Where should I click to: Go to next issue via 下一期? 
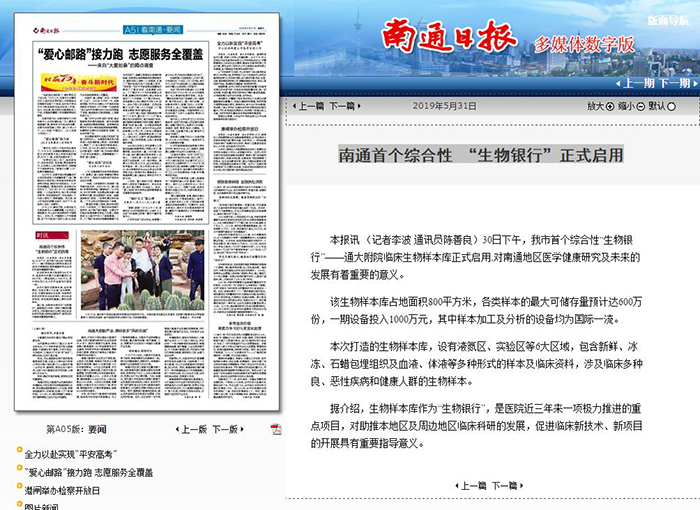(674, 83)
